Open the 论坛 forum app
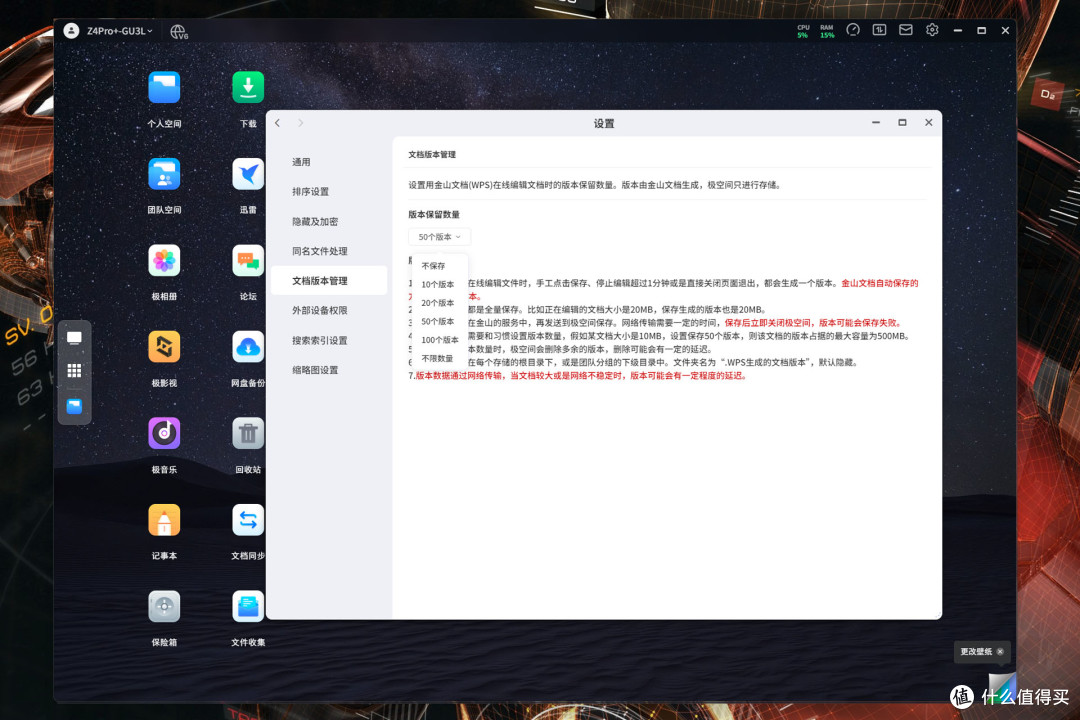Image resolution: width=1080 pixels, height=720 pixels. pyautogui.click(x=248, y=260)
